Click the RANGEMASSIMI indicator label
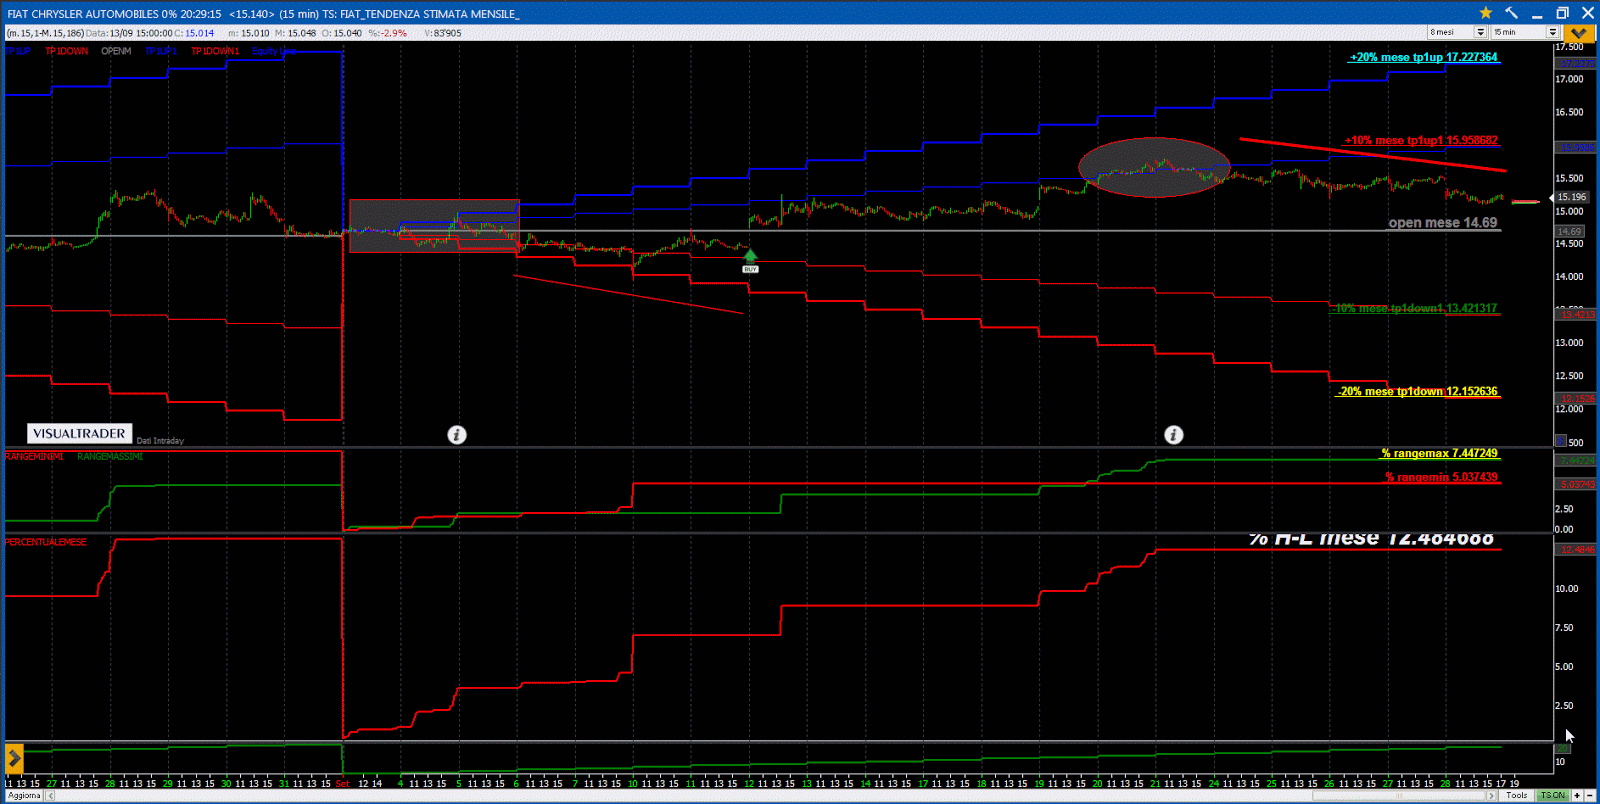 point(110,457)
